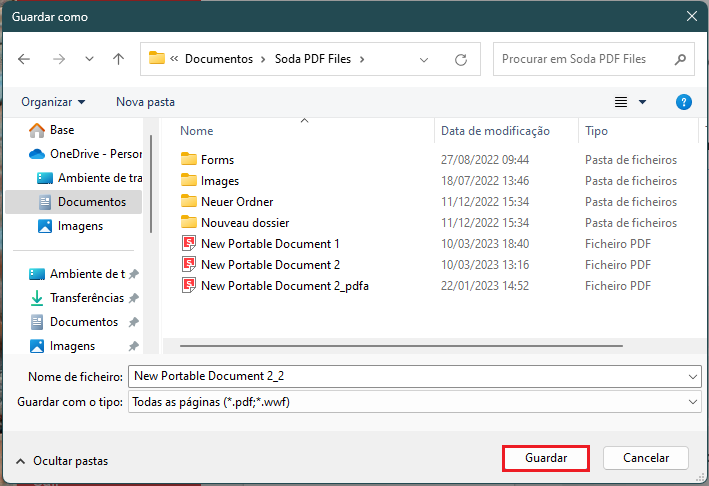
Task: Open the Forms folder icon
Action: 189,160
